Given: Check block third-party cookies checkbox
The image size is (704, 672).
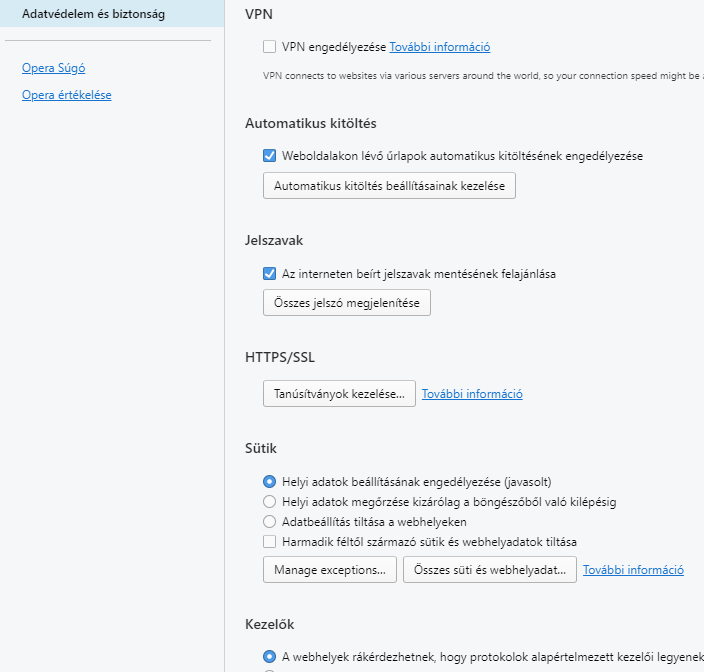Looking at the screenshot, I should [269, 541].
